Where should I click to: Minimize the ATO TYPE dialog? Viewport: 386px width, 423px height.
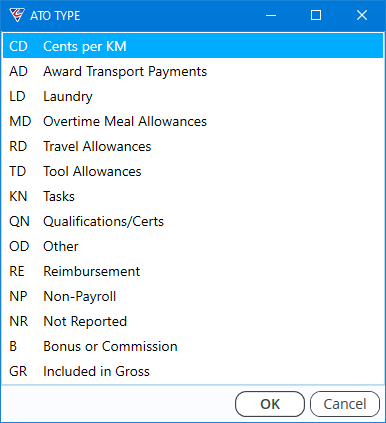[x=271, y=15]
